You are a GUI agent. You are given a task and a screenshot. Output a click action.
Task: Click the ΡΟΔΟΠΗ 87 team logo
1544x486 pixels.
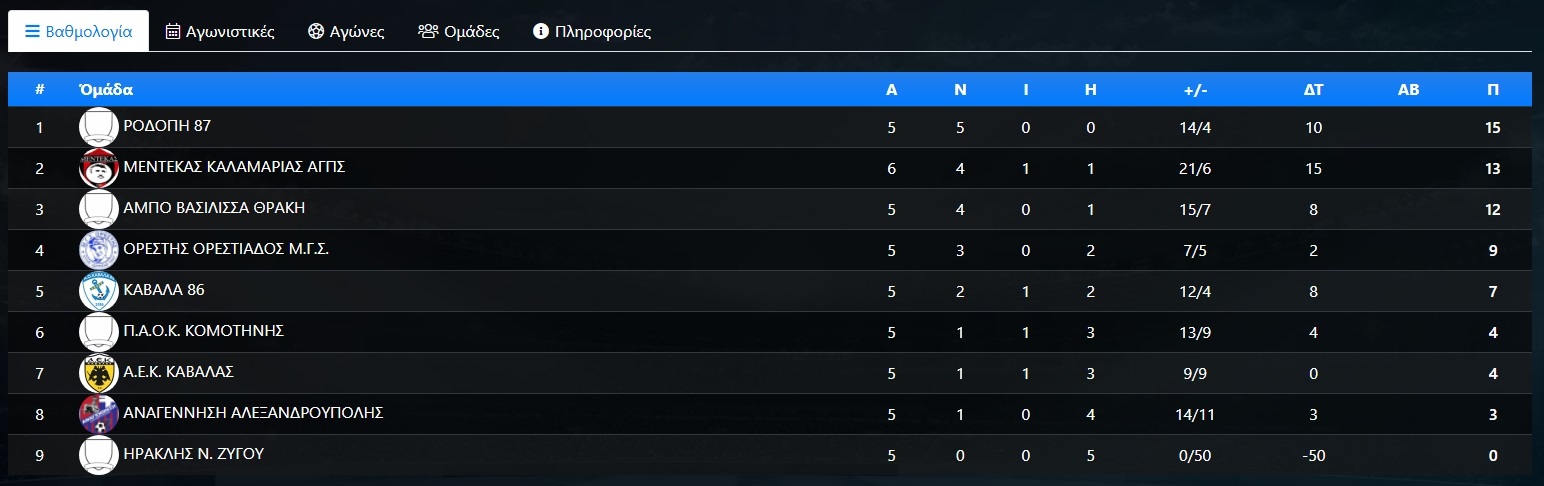point(98,127)
